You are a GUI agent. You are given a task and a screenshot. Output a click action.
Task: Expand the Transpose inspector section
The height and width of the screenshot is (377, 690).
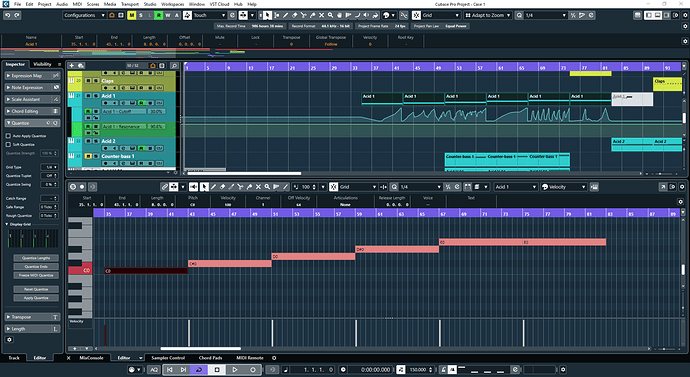tap(32, 317)
